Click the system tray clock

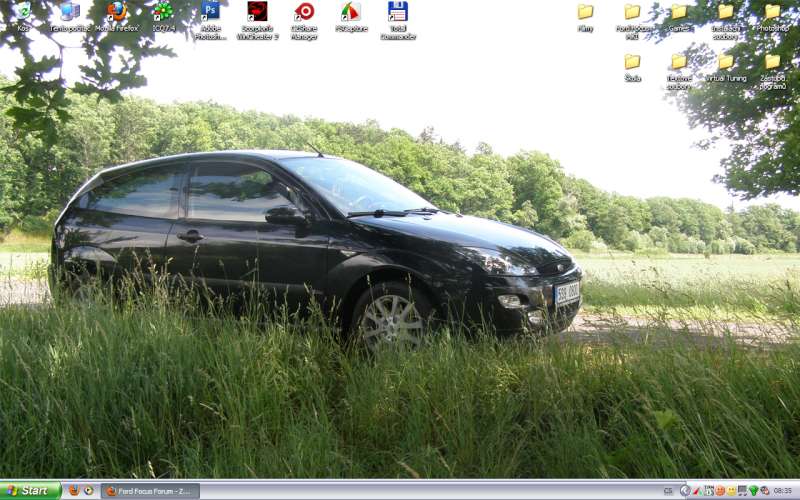pos(783,491)
